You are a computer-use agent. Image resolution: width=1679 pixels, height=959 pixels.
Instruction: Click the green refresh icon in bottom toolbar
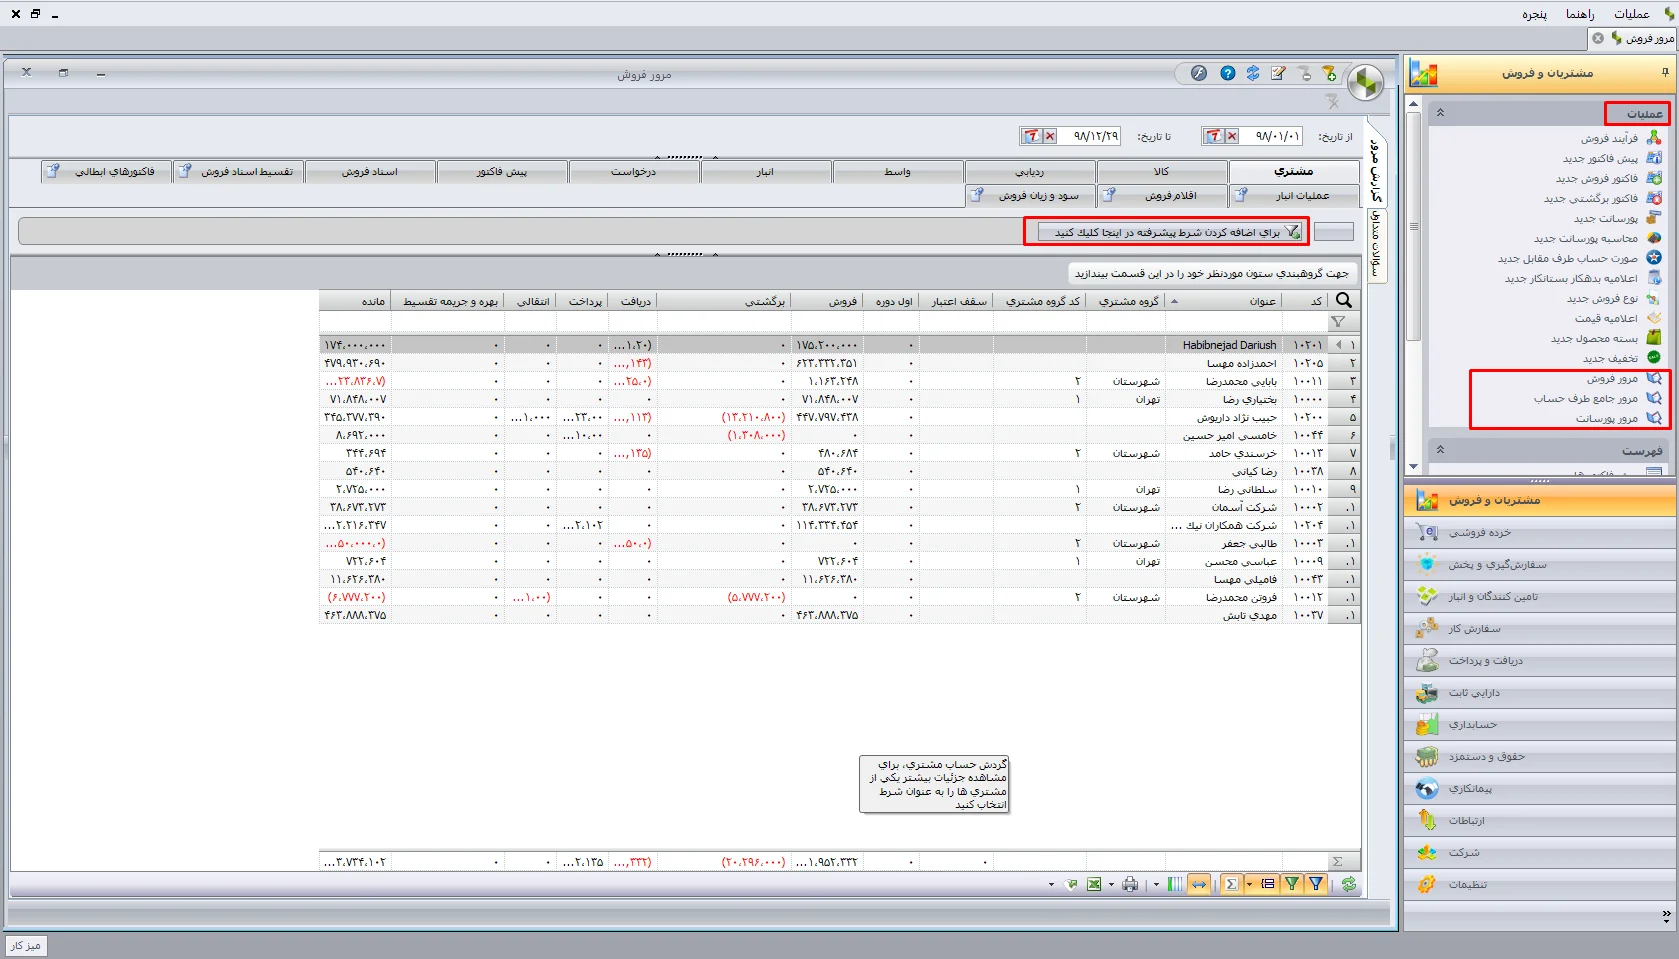[1349, 884]
